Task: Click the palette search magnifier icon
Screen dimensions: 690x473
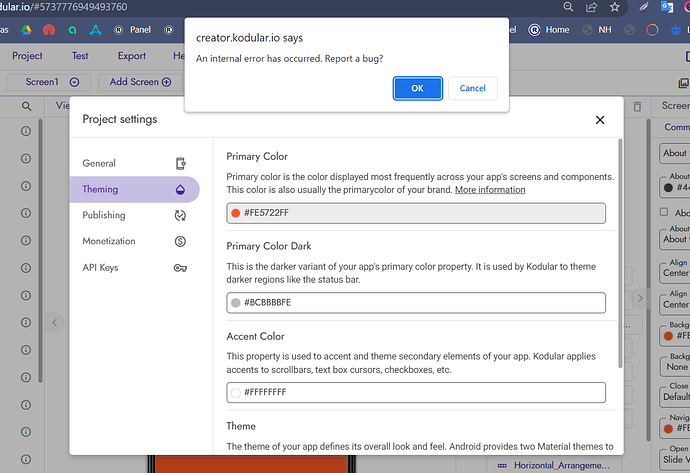Action: (26, 106)
